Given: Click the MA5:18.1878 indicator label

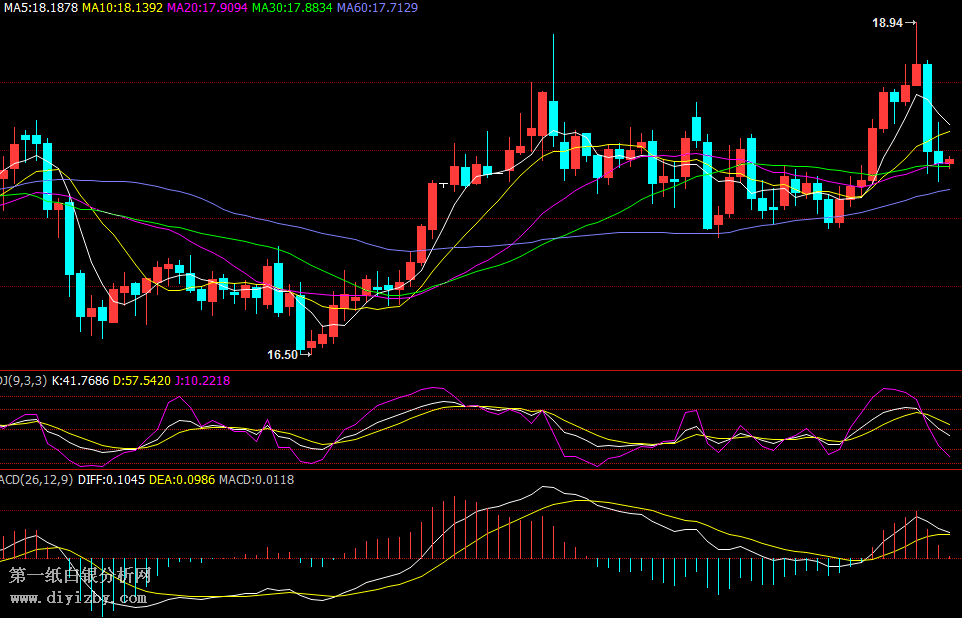Looking at the screenshot, I should tap(40, 8).
